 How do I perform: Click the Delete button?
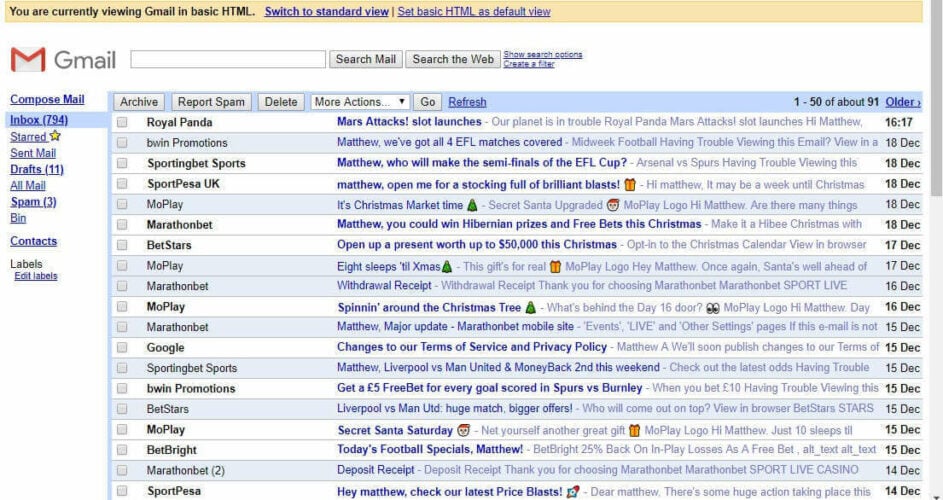(281, 102)
